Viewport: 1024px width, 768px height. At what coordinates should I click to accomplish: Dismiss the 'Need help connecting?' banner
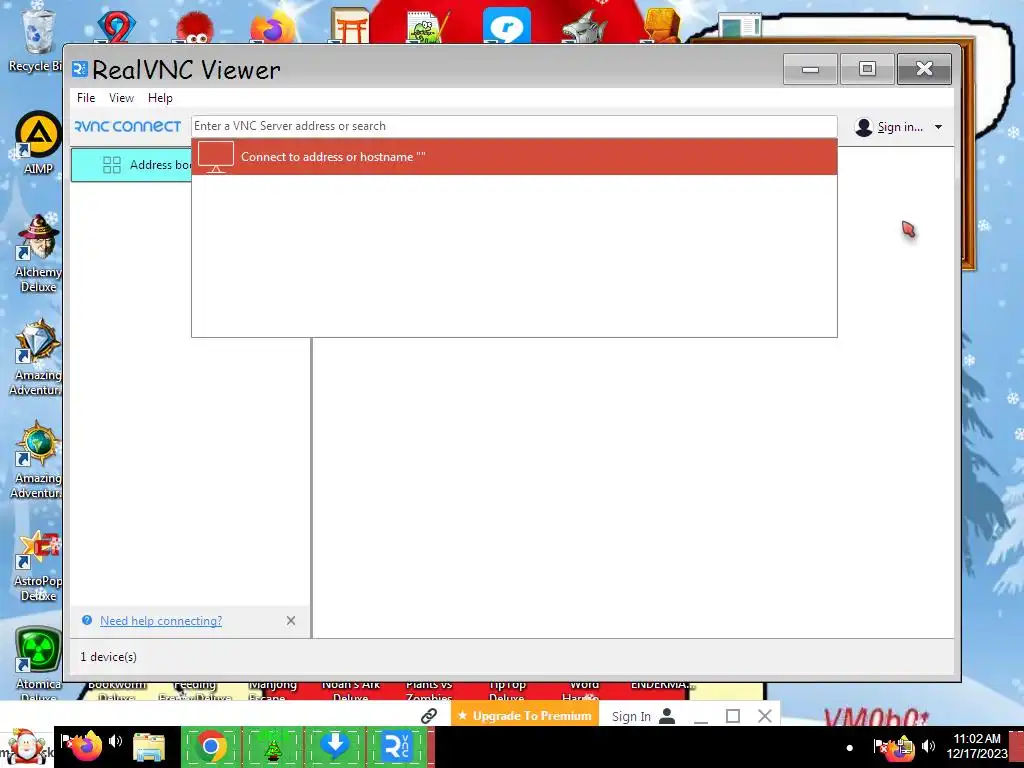(291, 620)
